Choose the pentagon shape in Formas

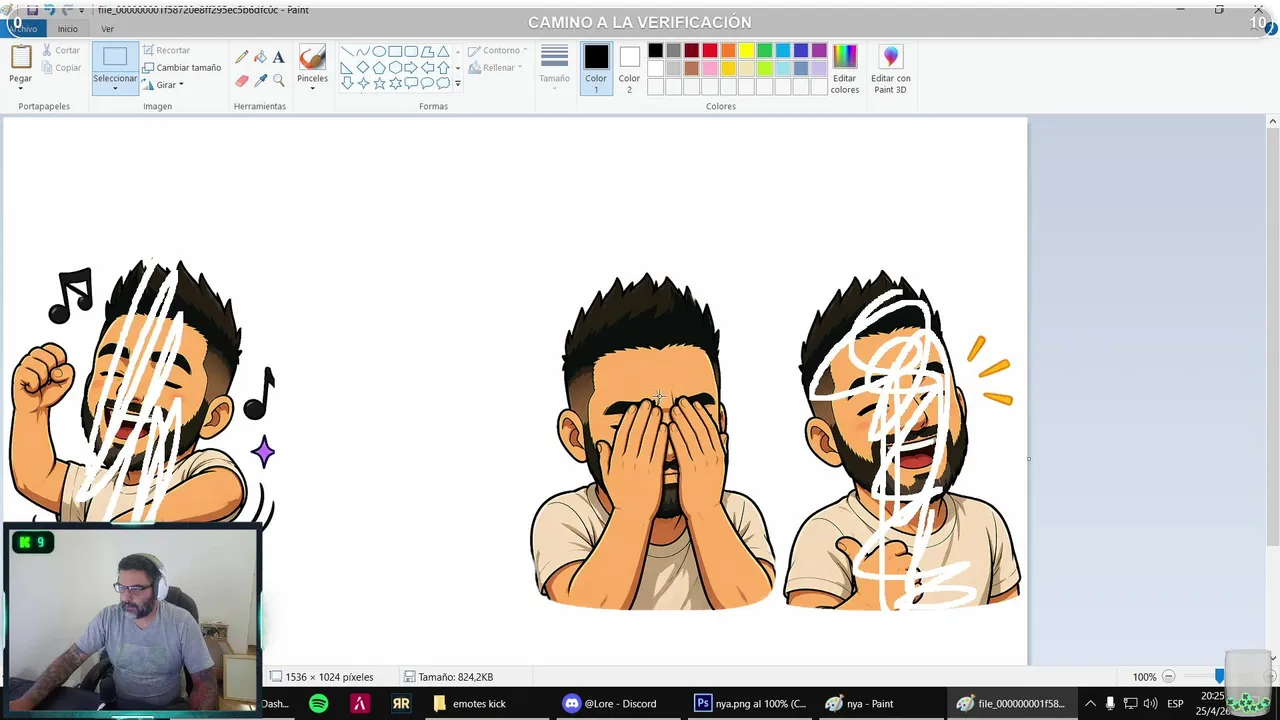click(379, 68)
